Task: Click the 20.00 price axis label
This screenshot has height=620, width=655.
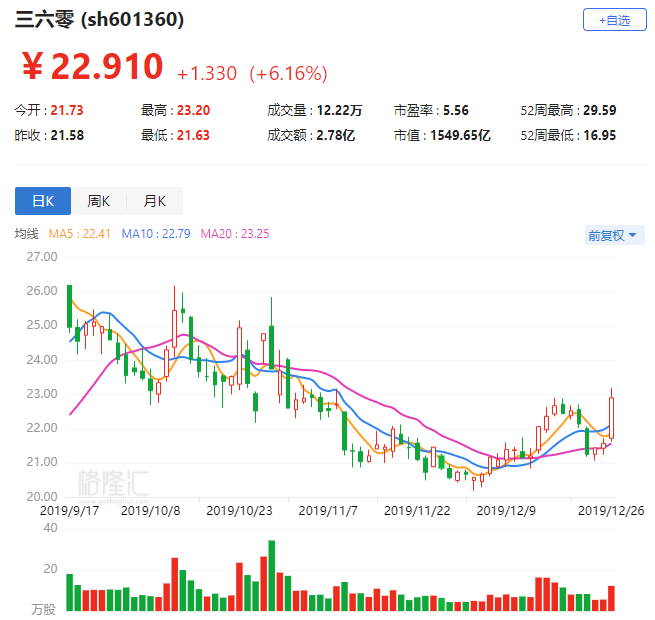Action: click(42, 497)
